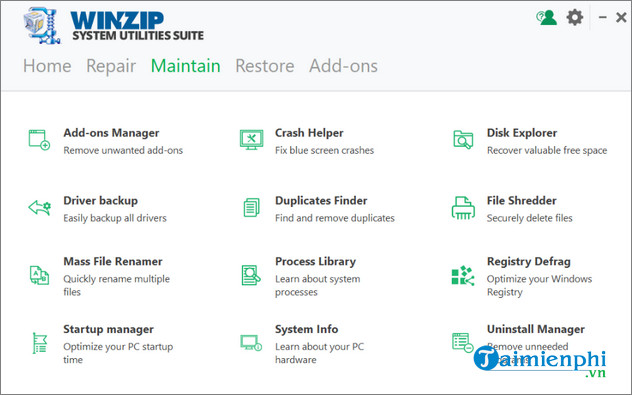Click 'Optimize your Windows Registry' text
Image resolution: width=632 pixels, height=395 pixels.
[x=539, y=285]
